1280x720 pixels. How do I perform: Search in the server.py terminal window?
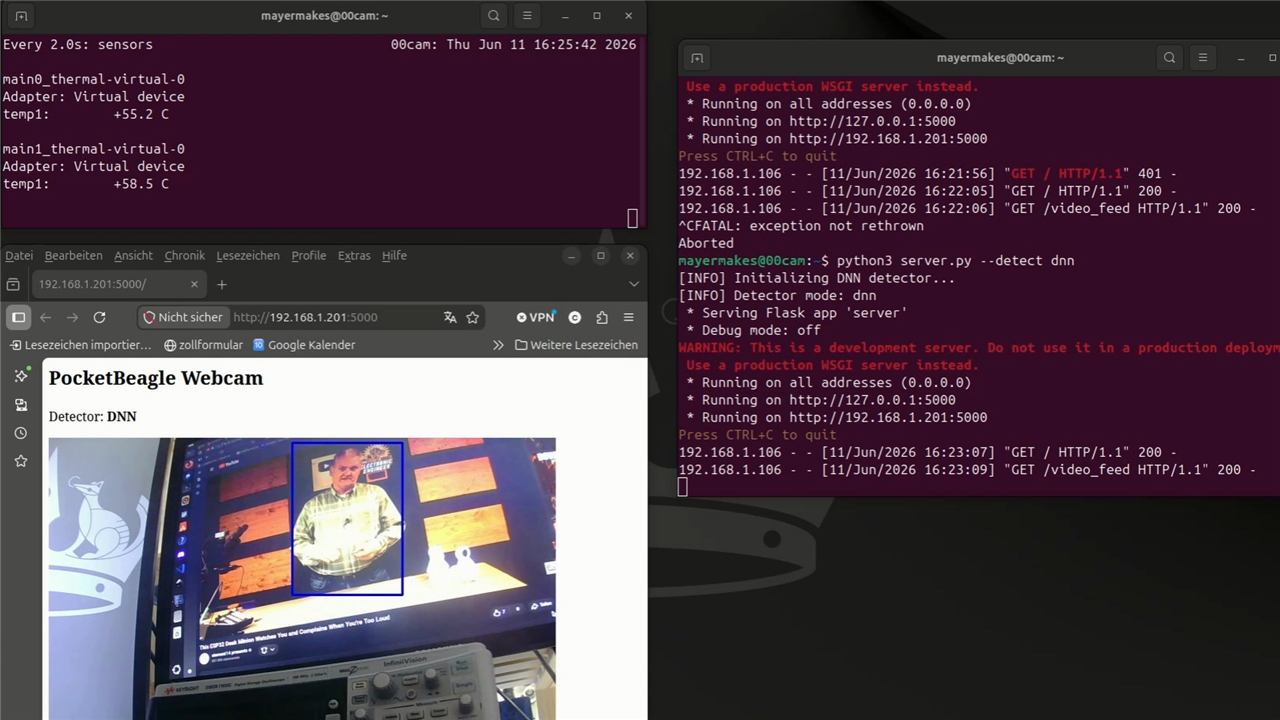pyautogui.click(x=1169, y=58)
